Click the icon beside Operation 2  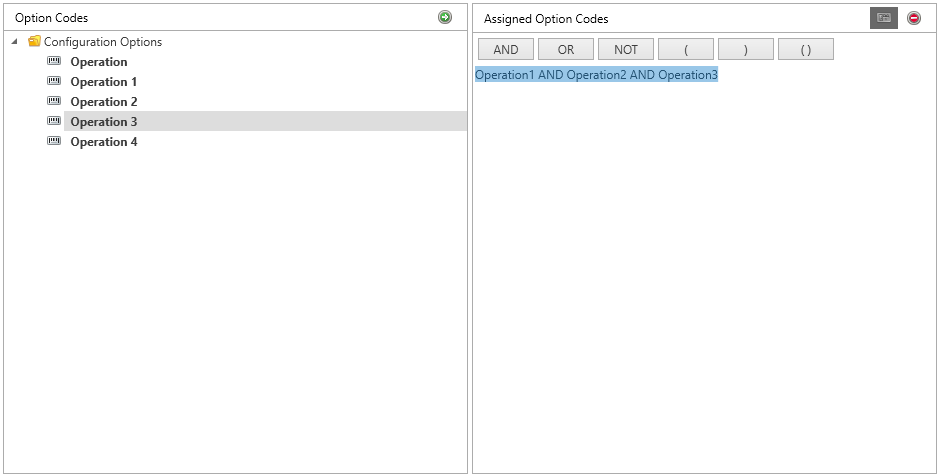click(54, 102)
